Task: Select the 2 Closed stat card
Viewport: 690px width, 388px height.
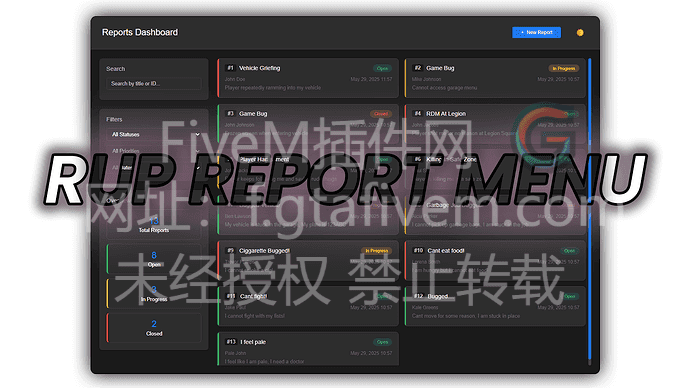Action: (x=154, y=328)
